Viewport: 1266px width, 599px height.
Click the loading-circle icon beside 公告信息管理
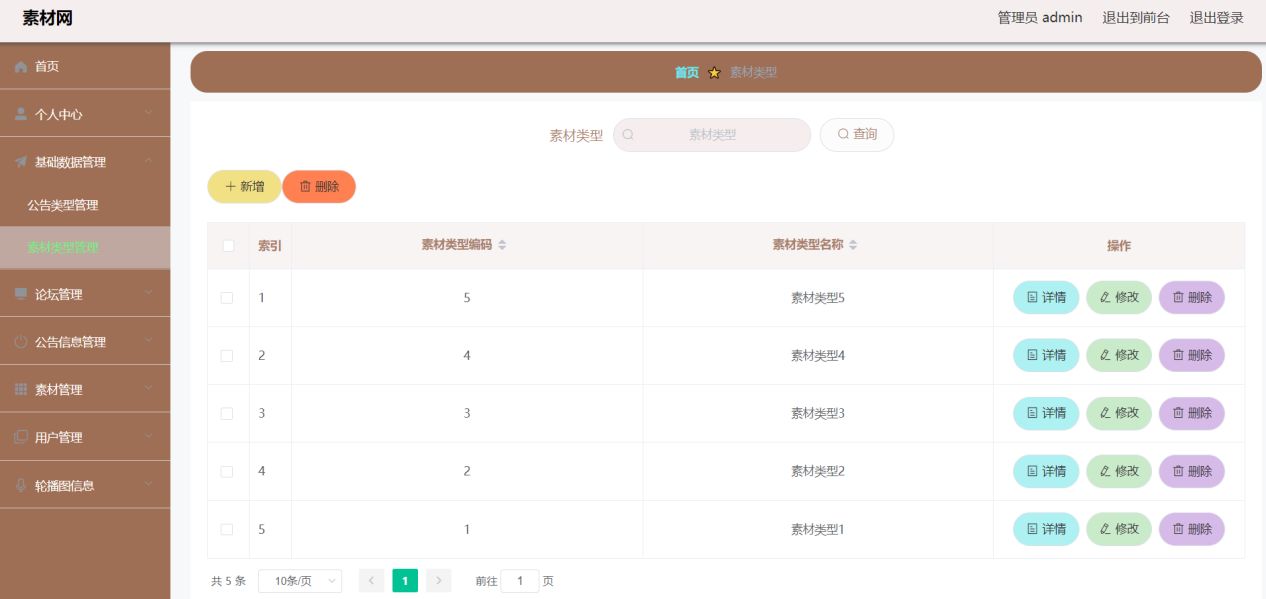(x=21, y=342)
